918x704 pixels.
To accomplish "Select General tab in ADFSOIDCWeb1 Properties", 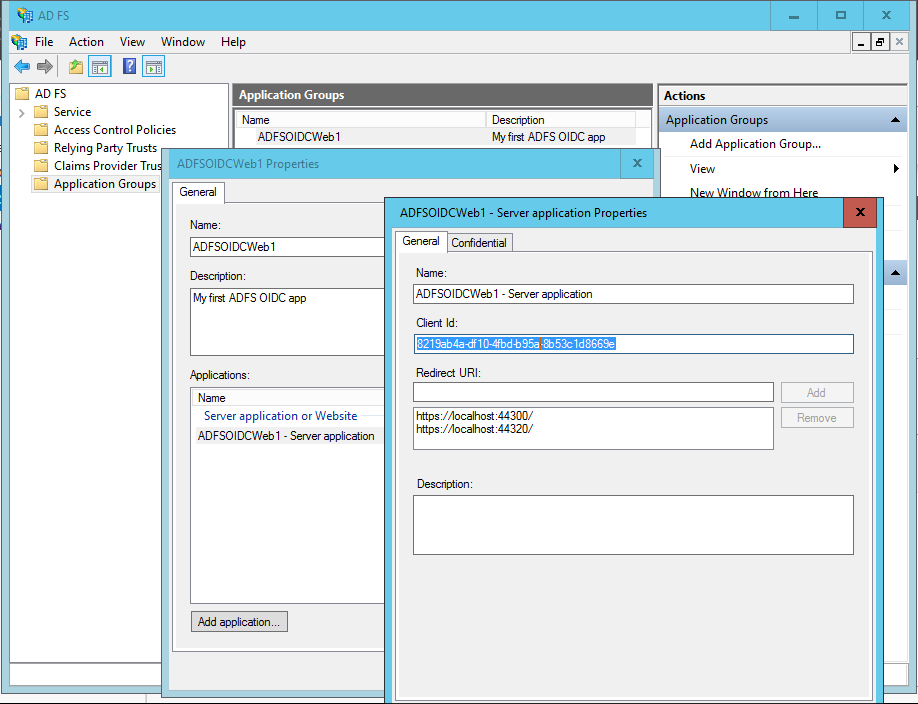I will [198, 192].
